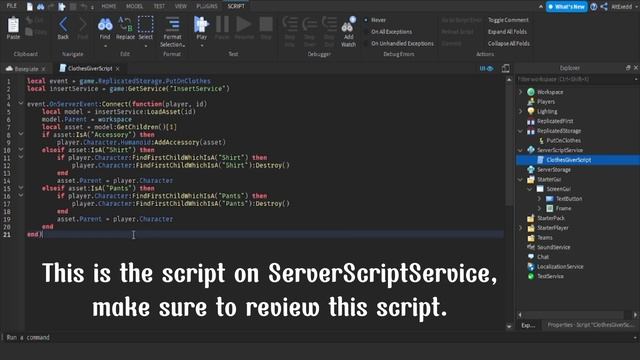Expand the TextButton tree node
Viewport: 640px width, 360px height.
point(539,199)
